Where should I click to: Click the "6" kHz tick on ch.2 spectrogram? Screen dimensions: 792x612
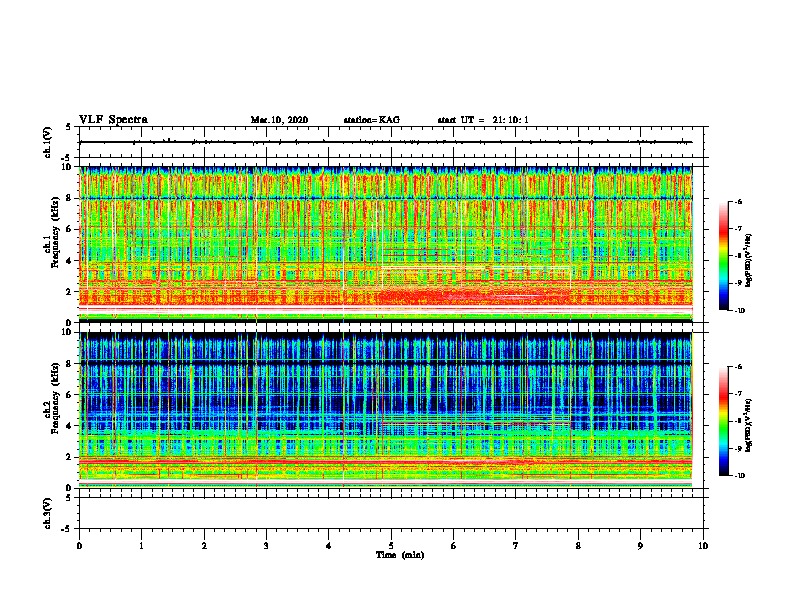(69, 395)
